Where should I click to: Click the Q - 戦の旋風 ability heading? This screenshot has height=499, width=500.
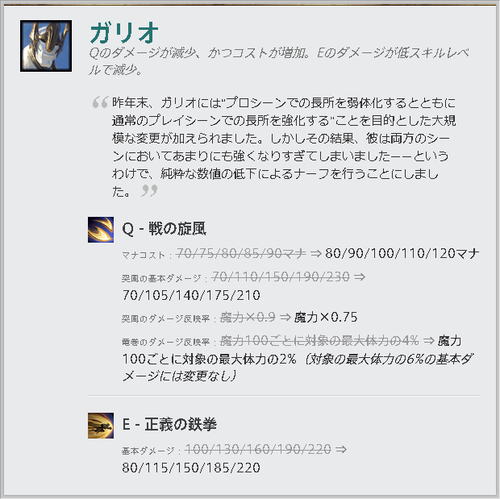coord(164,229)
